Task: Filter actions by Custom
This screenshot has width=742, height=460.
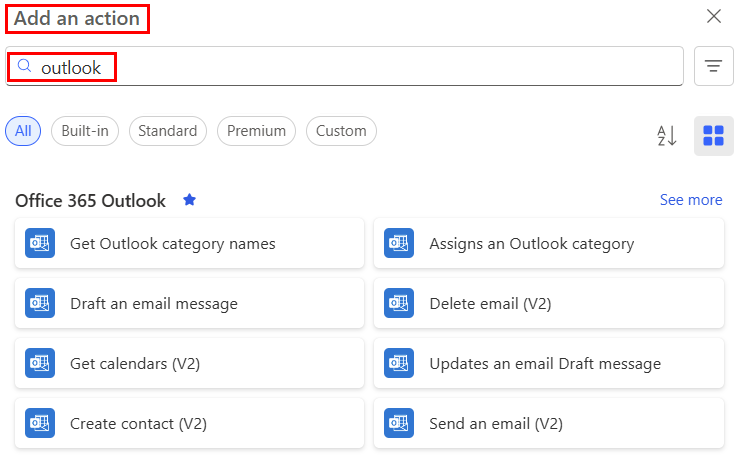Action: point(341,130)
